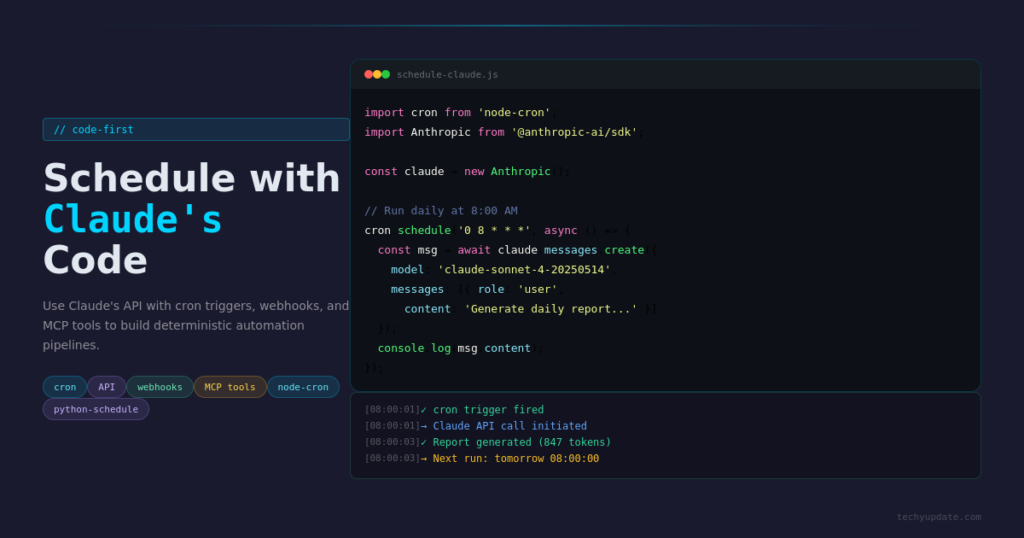This screenshot has width=1024, height=538.
Task: Select the MCP tools tag pill
Action: click(230, 387)
